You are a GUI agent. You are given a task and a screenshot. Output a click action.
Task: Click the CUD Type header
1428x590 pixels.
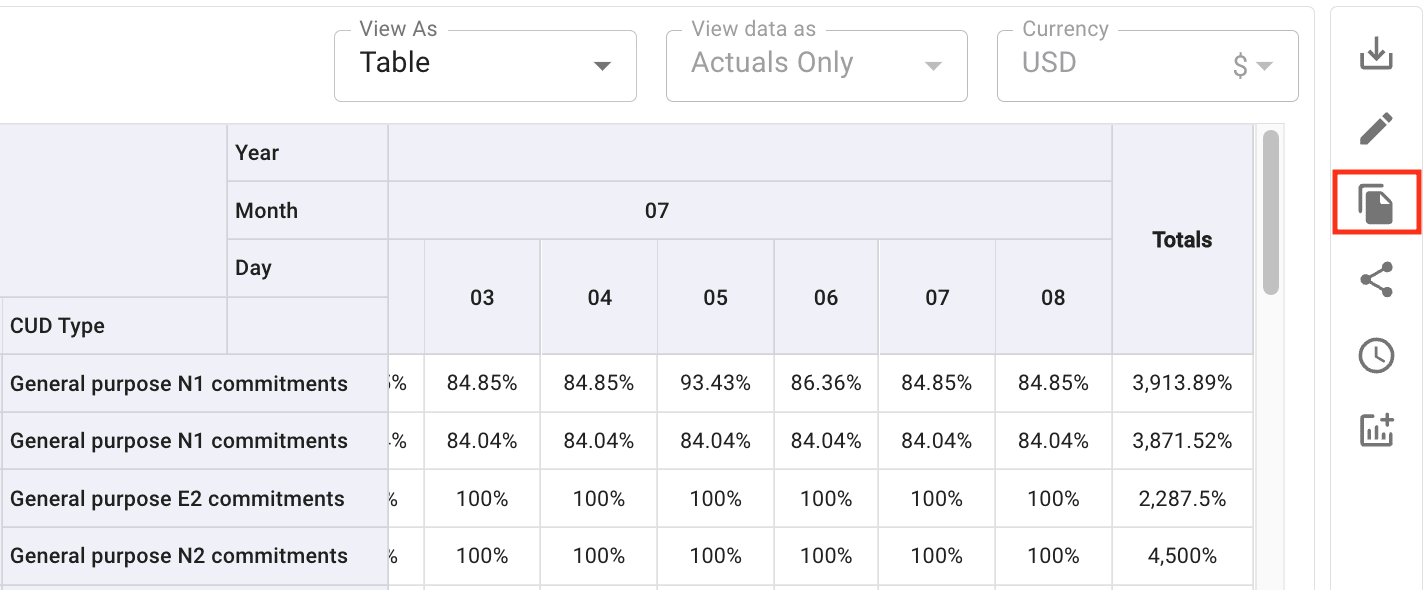(58, 326)
